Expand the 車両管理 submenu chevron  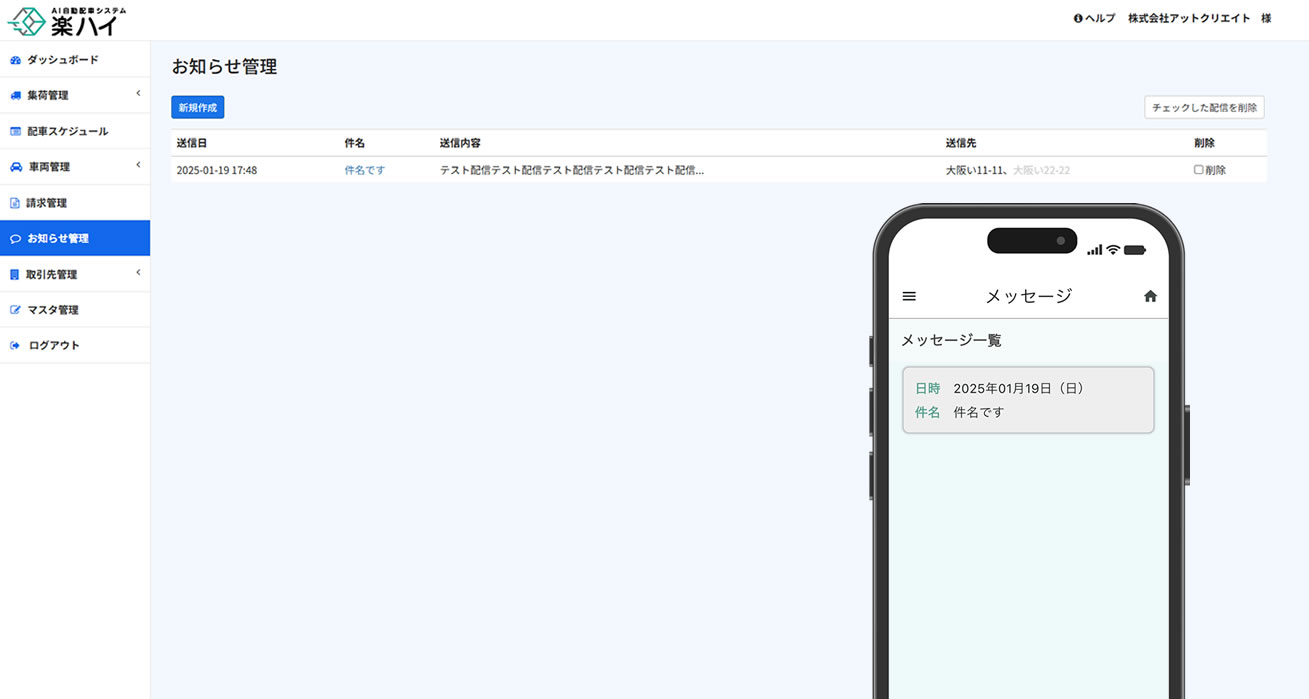(138, 165)
